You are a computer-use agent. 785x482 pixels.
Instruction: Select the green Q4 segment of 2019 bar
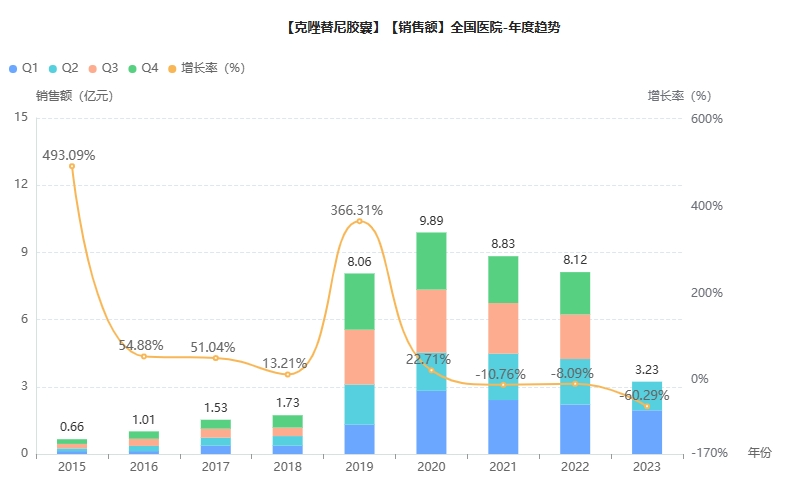359,301
